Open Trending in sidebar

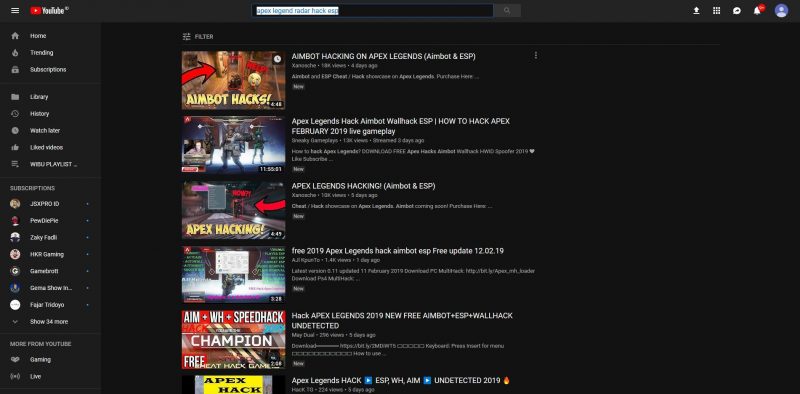(x=51, y=53)
